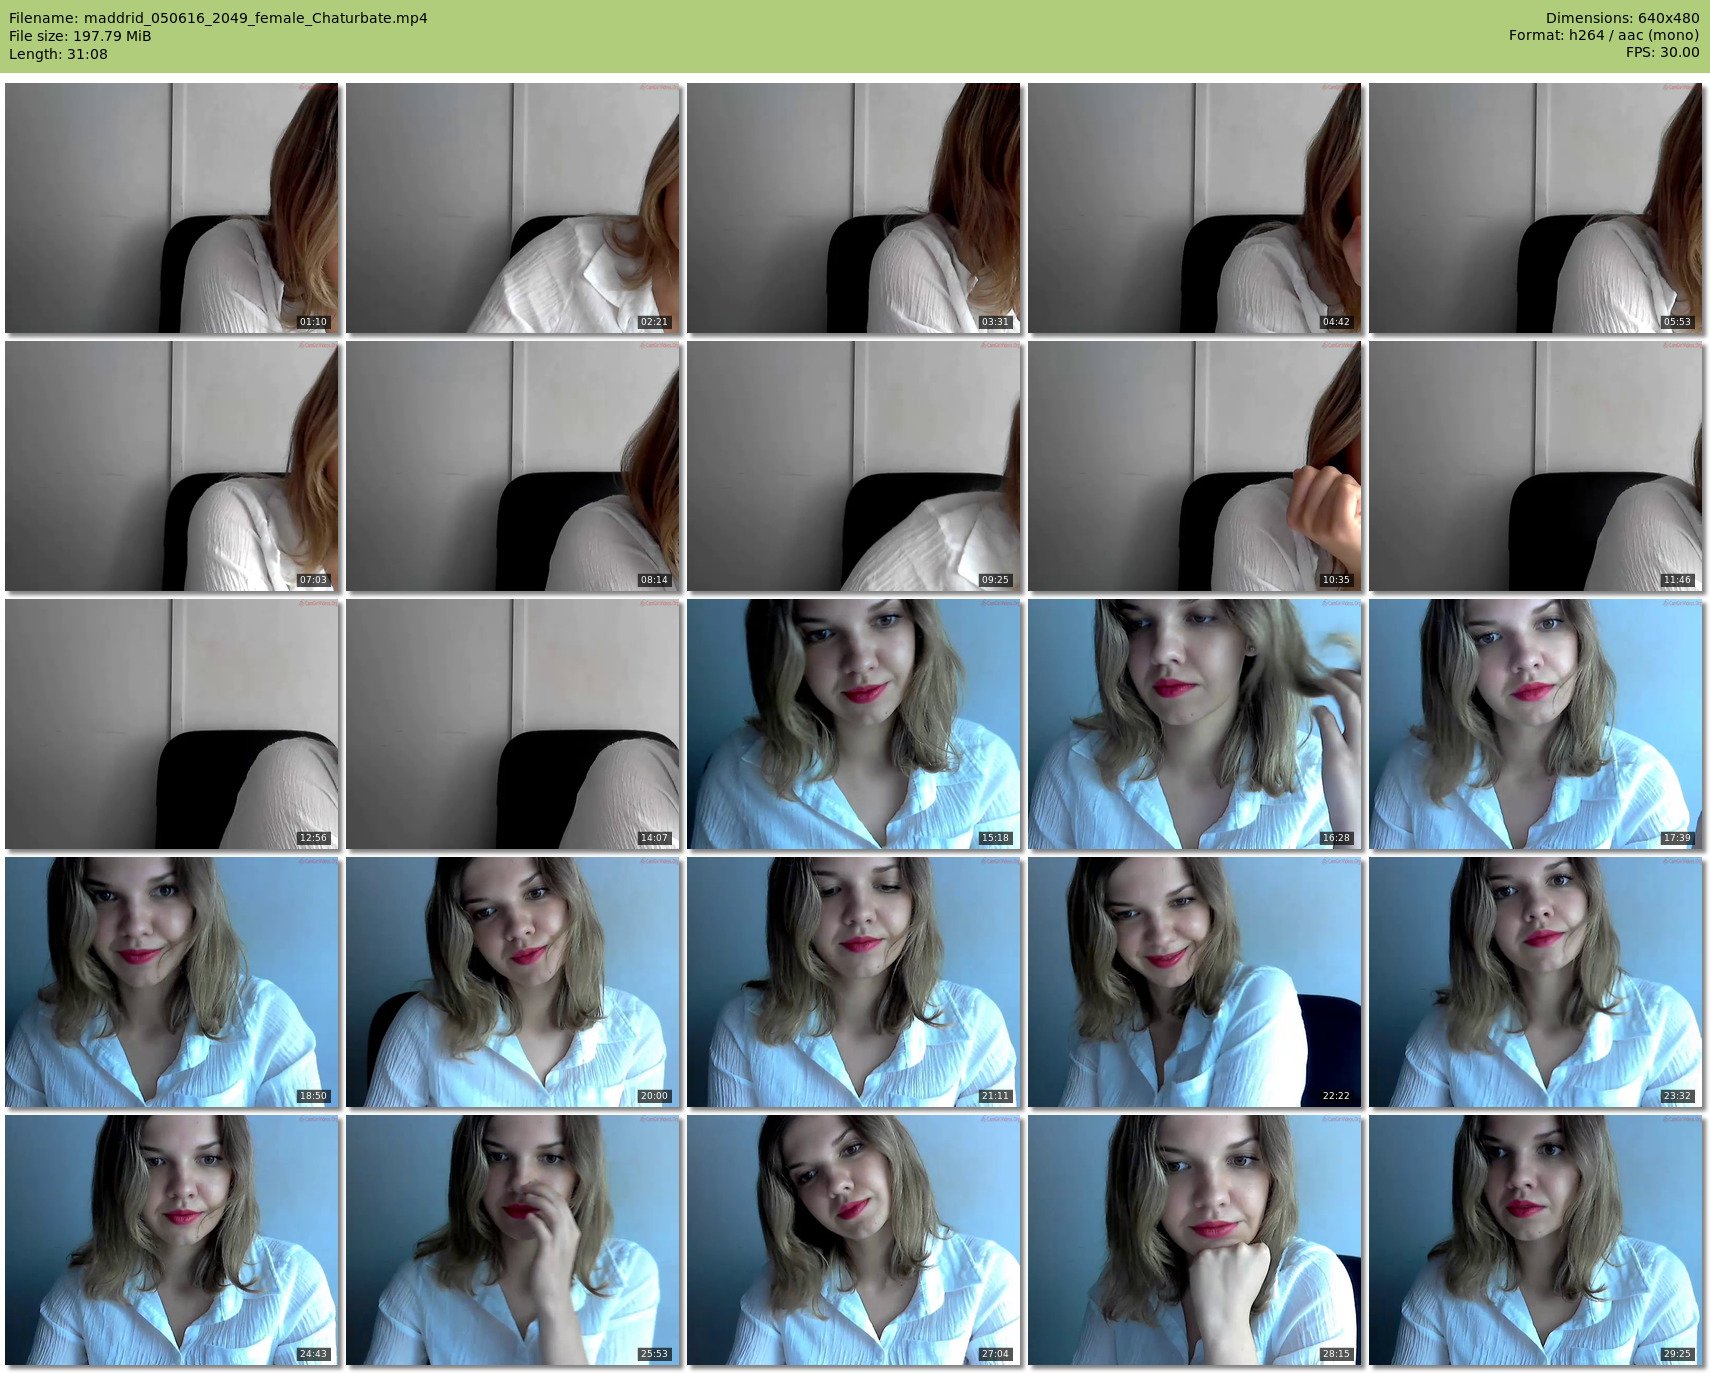Select the 'Dimensions: 640x480' text
This screenshot has width=1710, height=1373.
[x=1622, y=18]
